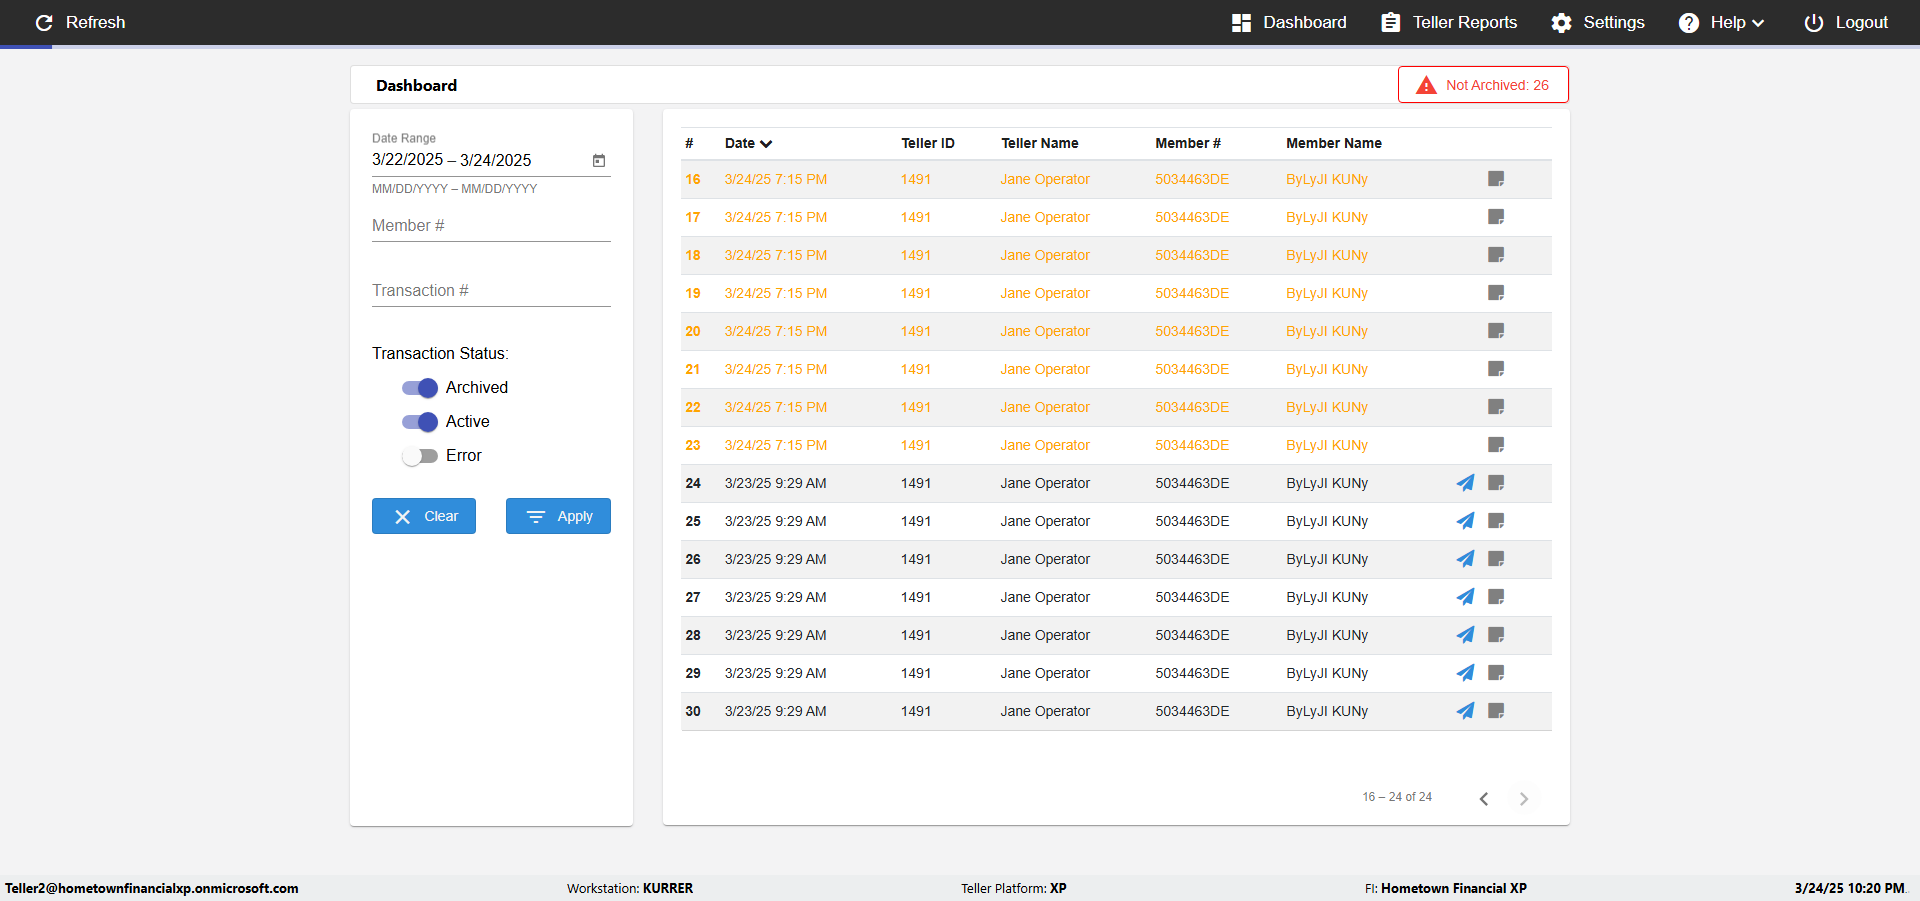1920x901 pixels.
Task: Open note icon for row 27
Action: 1496,597
